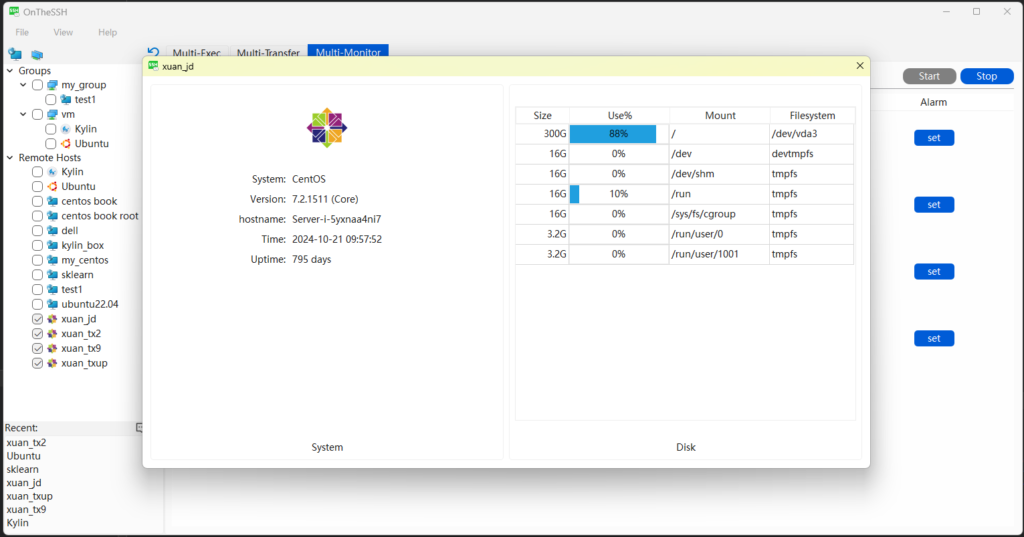Open the View menu
This screenshot has height=537, width=1024.
63,33
